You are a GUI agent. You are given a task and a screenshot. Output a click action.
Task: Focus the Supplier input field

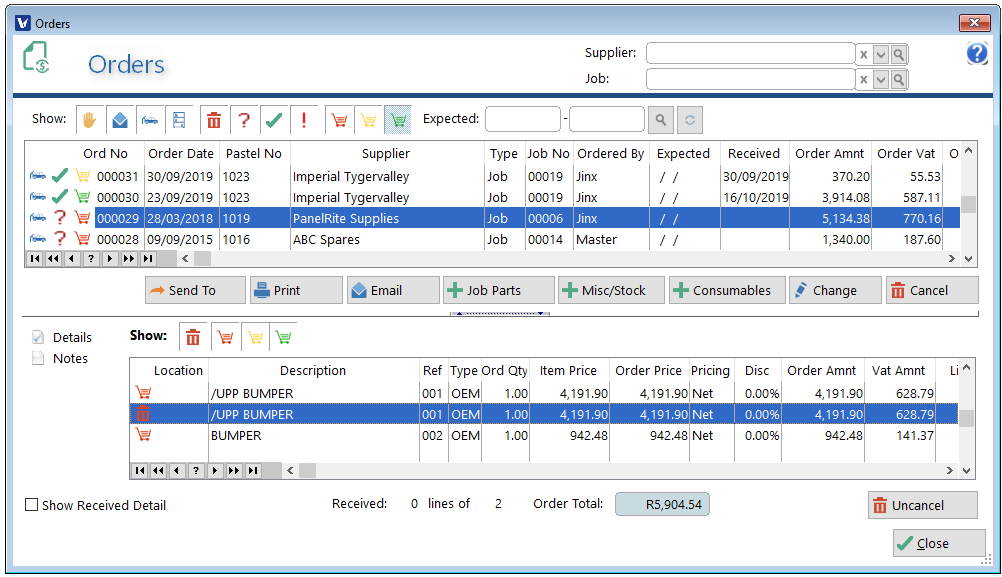point(750,54)
